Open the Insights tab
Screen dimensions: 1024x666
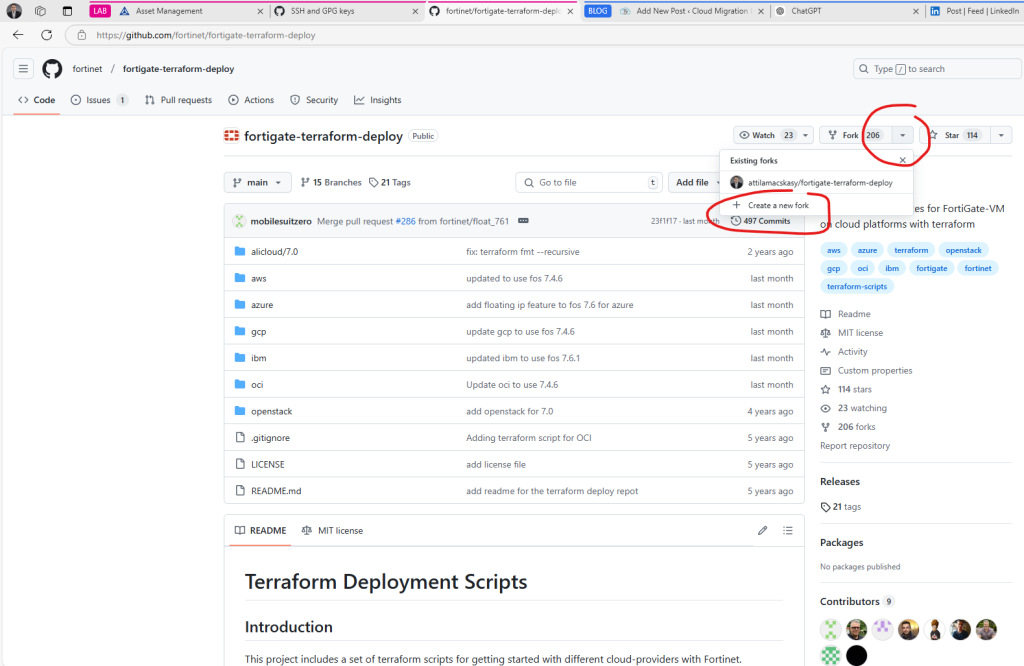[x=377, y=100]
